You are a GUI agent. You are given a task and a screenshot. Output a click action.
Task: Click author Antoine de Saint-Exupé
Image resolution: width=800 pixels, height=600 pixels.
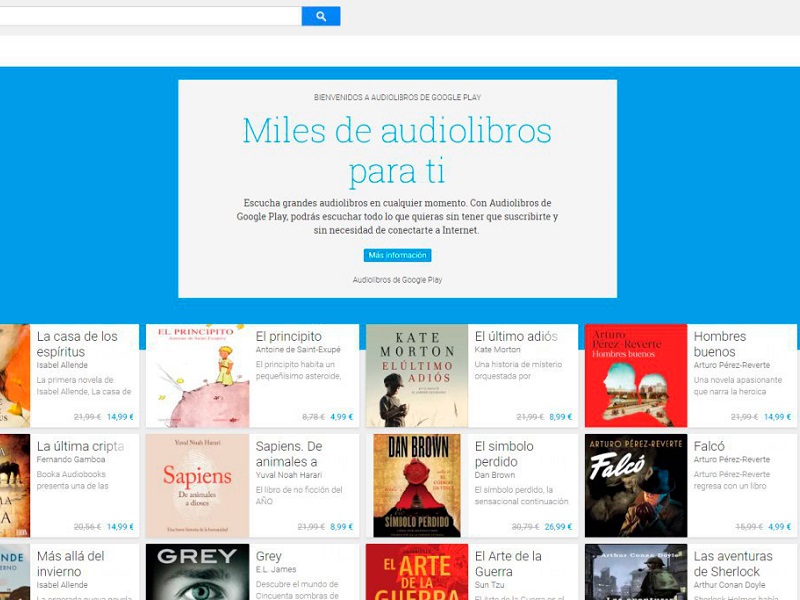[x=298, y=349]
